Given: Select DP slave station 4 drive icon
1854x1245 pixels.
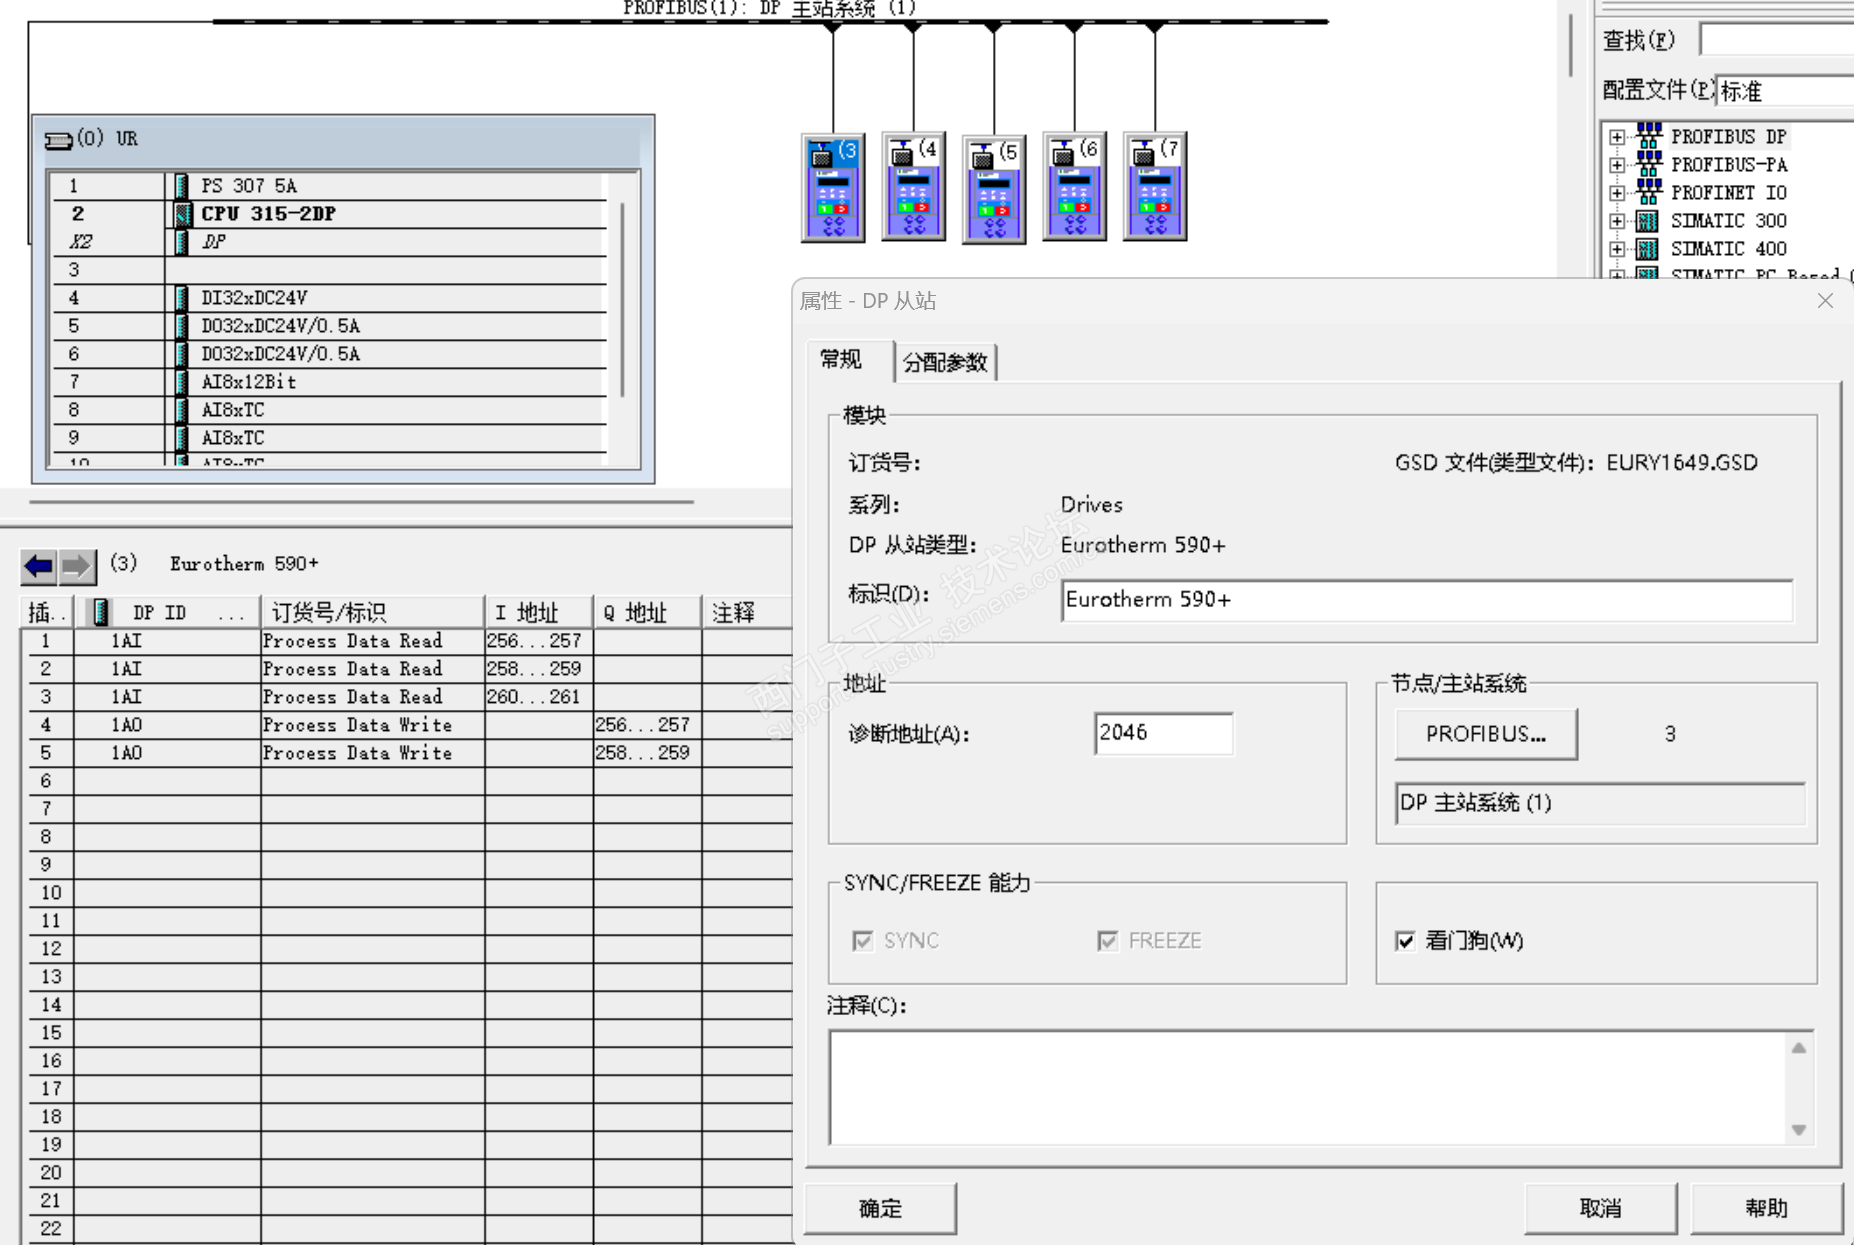Looking at the screenshot, I should click(913, 187).
